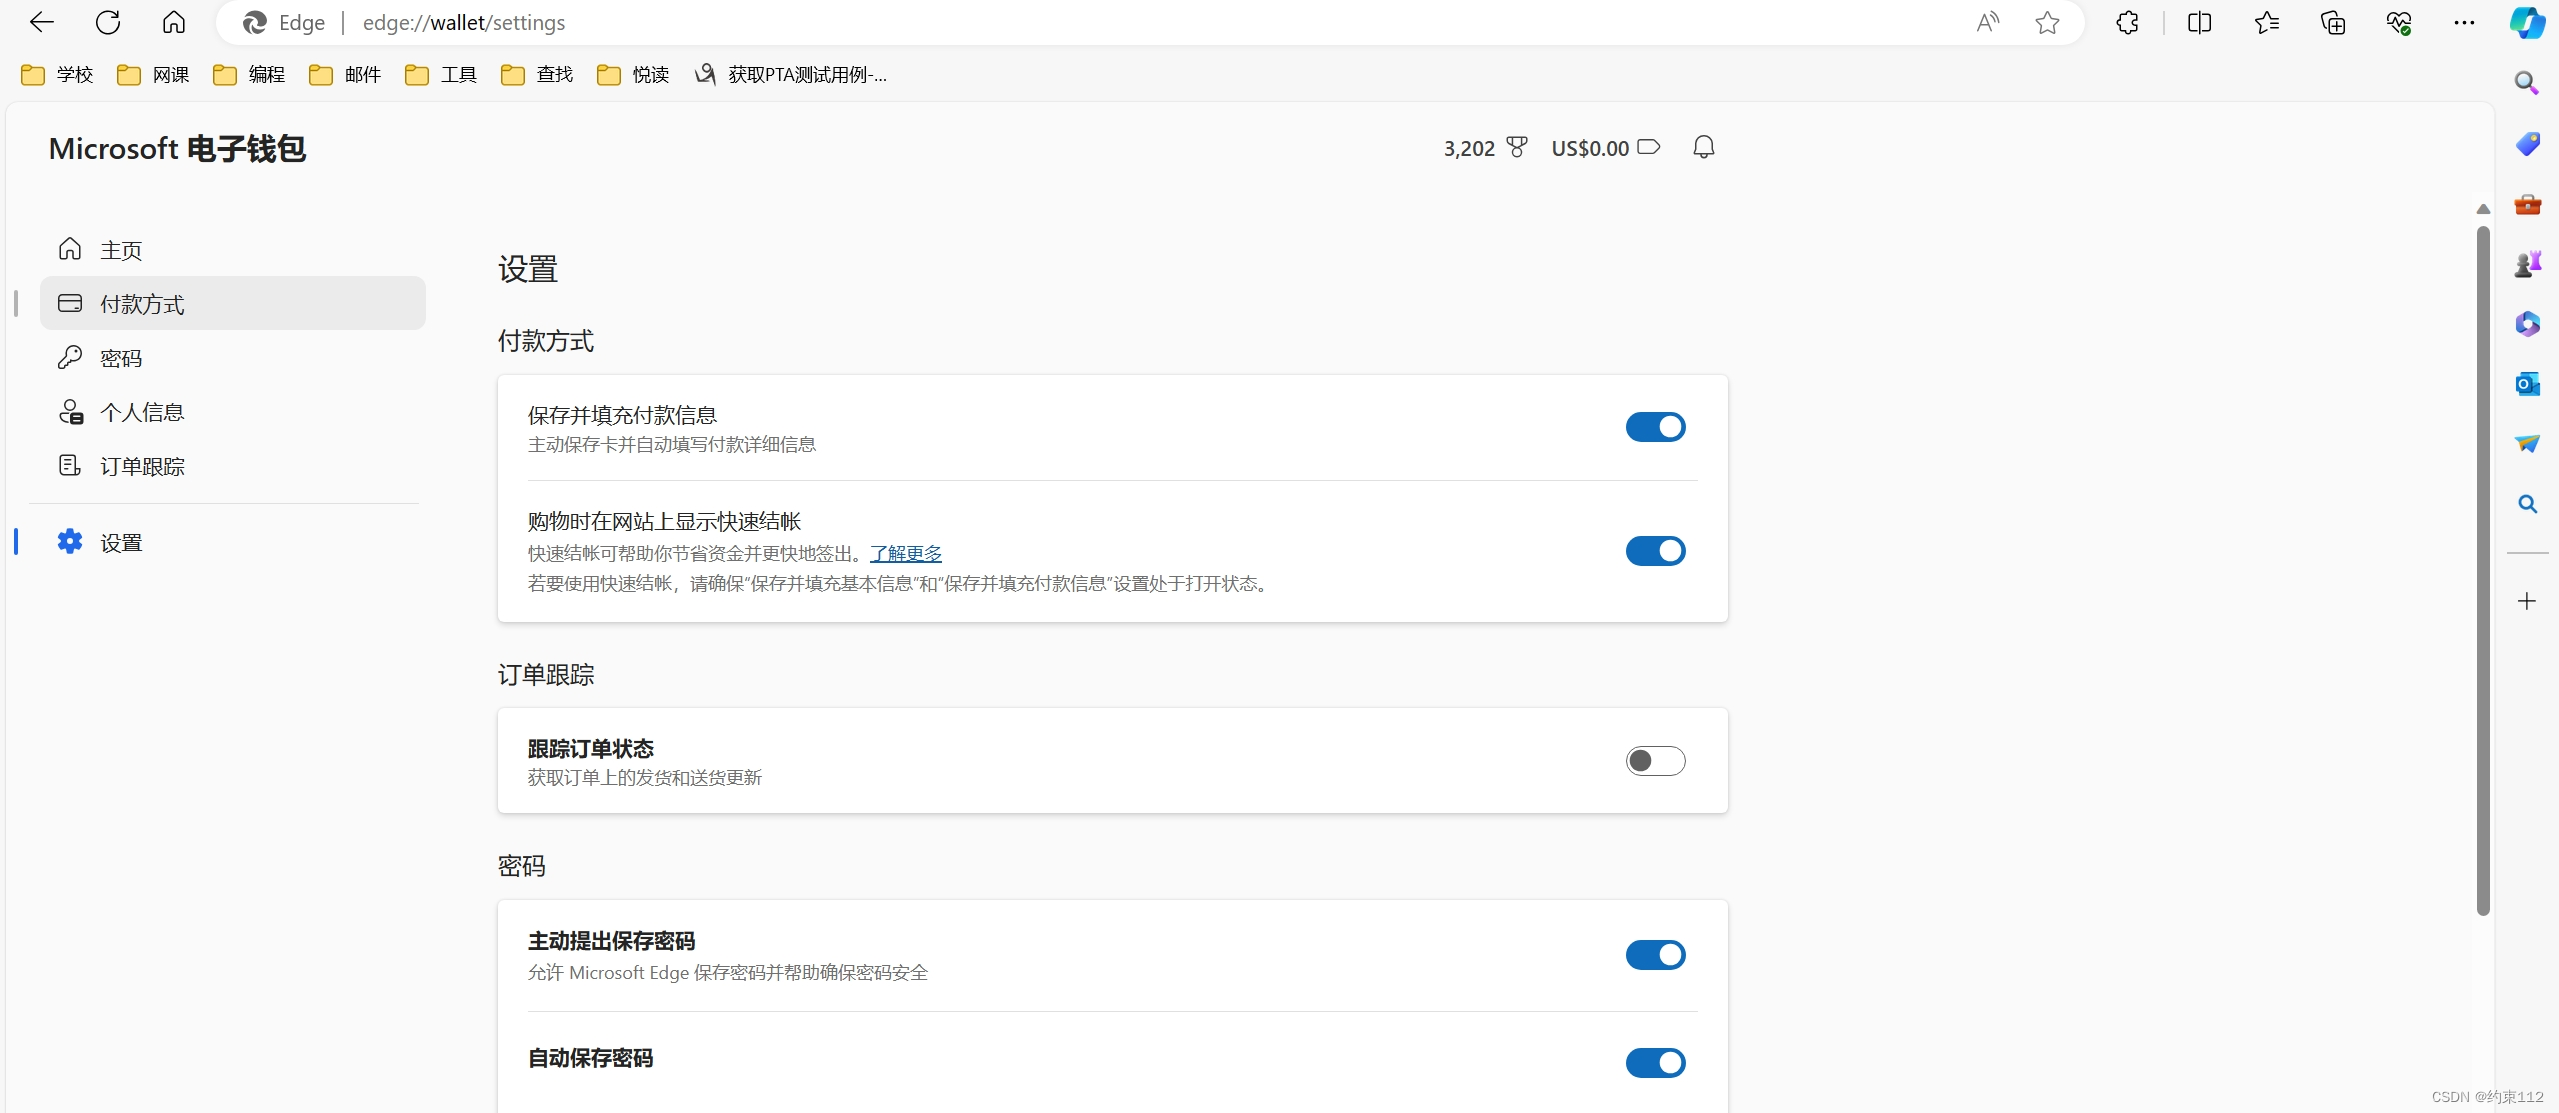Select 密码 in the left navigation
The image size is (2559, 1113).
(121, 358)
